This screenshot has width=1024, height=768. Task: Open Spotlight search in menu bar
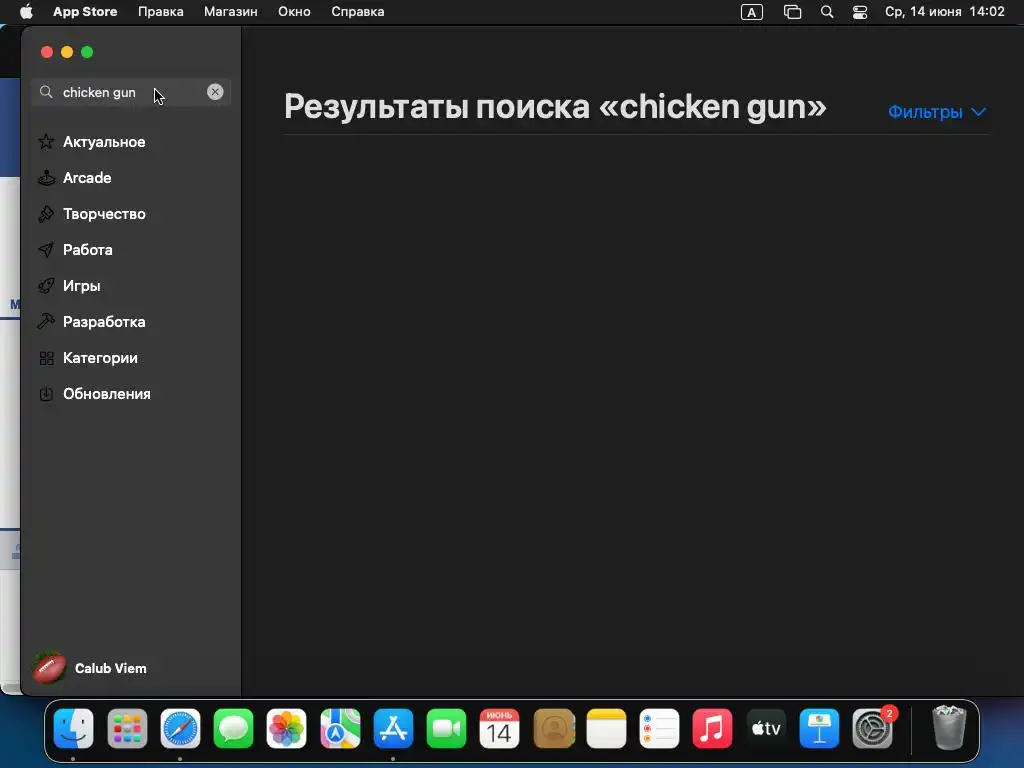tap(827, 12)
